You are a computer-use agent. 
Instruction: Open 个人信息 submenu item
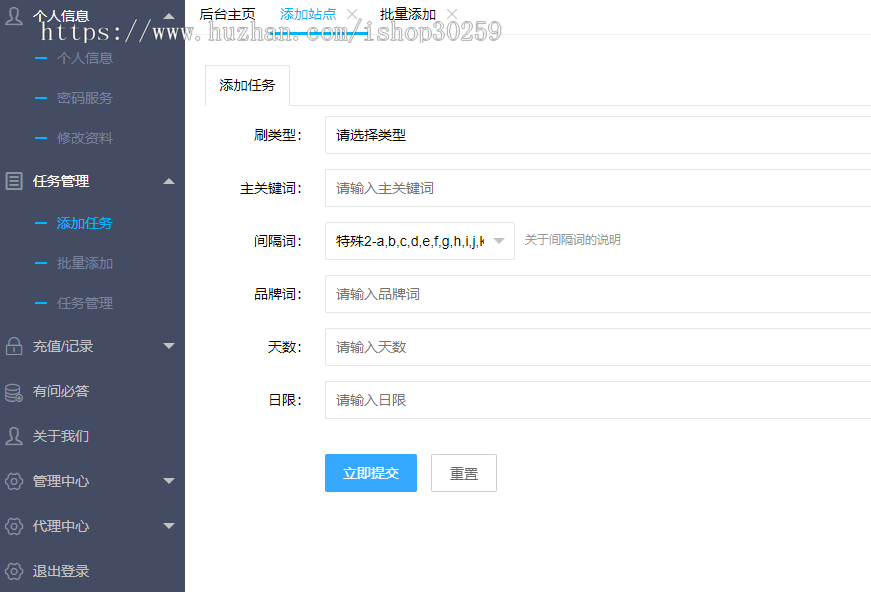tap(84, 58)
